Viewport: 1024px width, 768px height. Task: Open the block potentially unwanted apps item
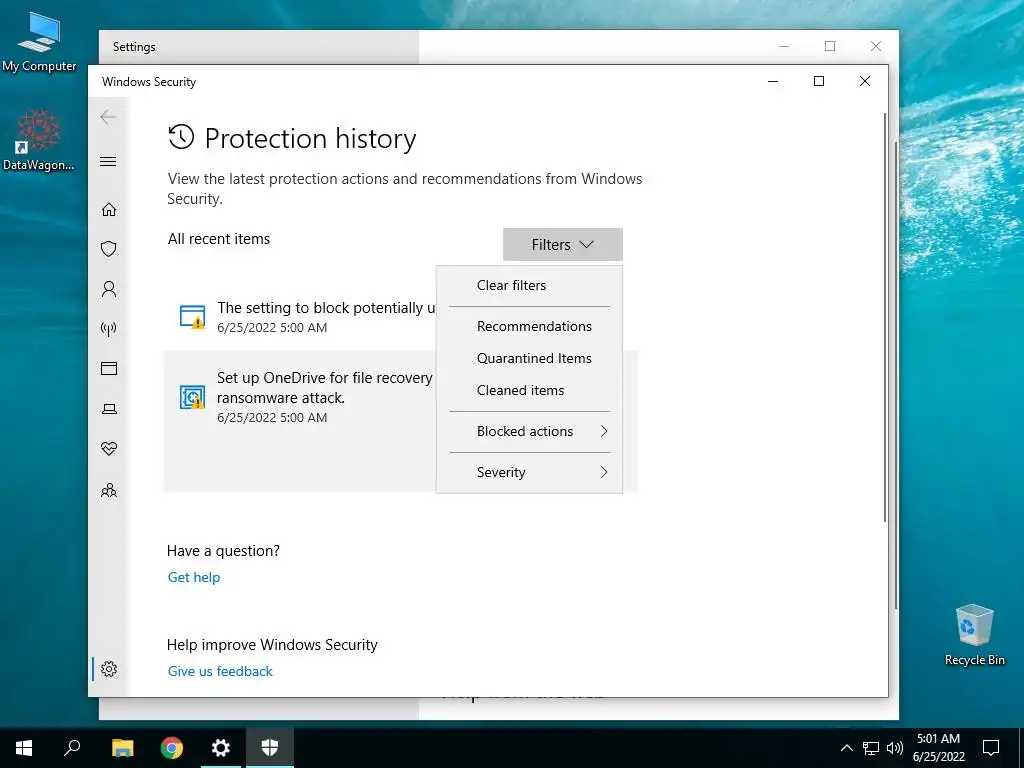[300, 317]
